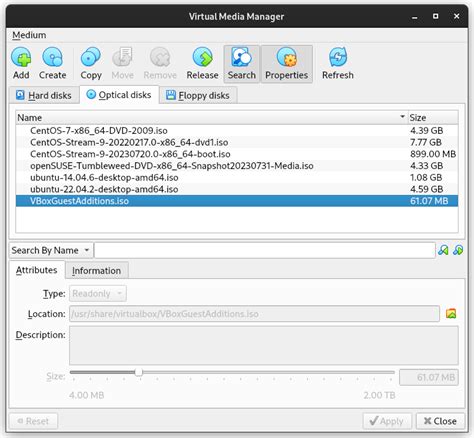
Task: Open the Search By Name dropdown
Action: (51, 250)
